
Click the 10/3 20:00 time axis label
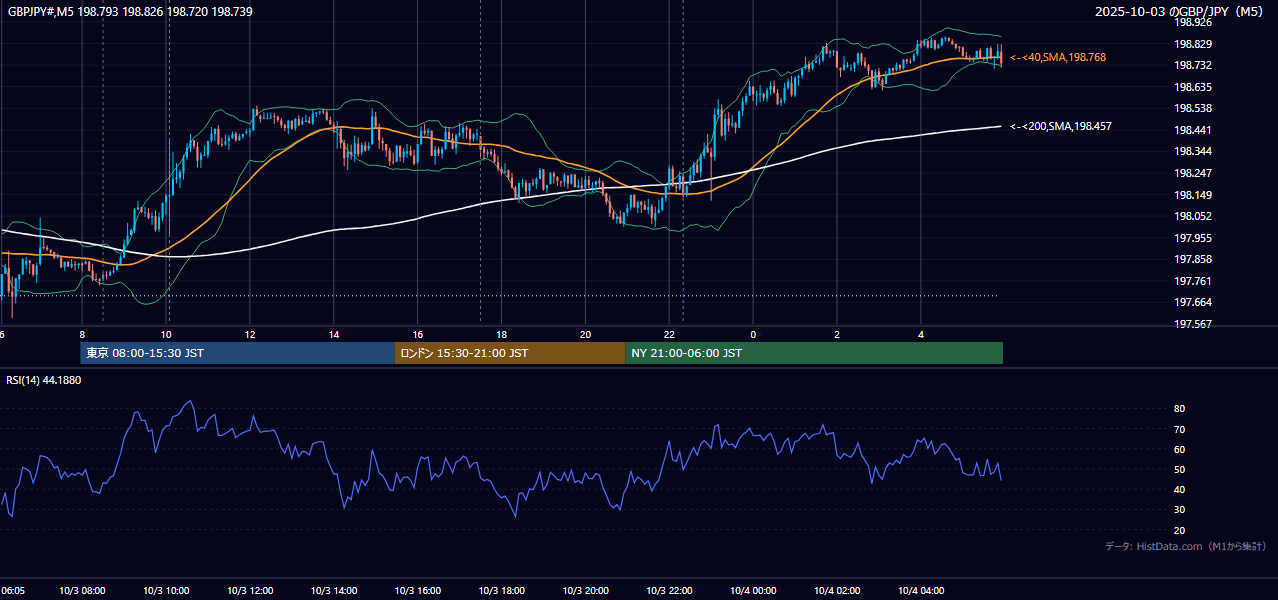click(x=586, y=590)
